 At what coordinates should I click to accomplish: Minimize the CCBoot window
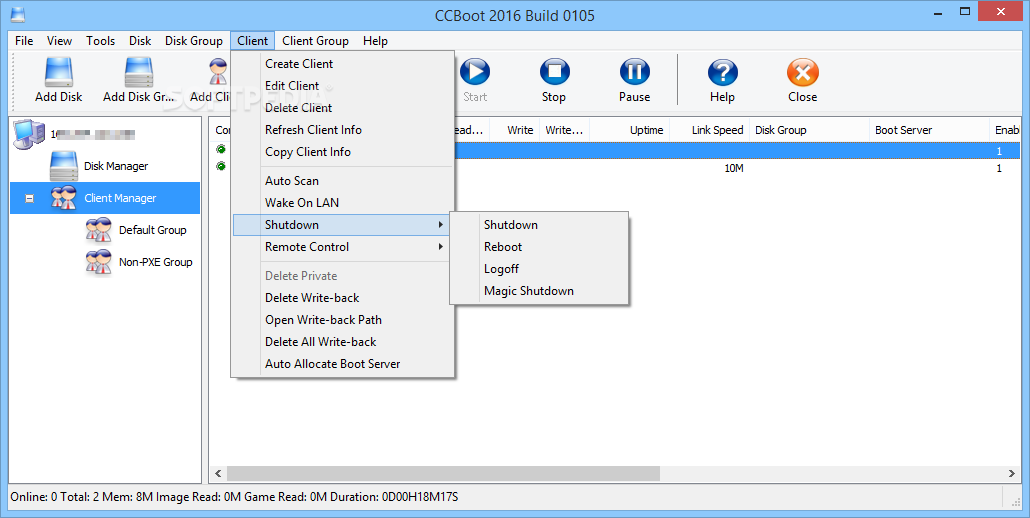click(935, 12)
